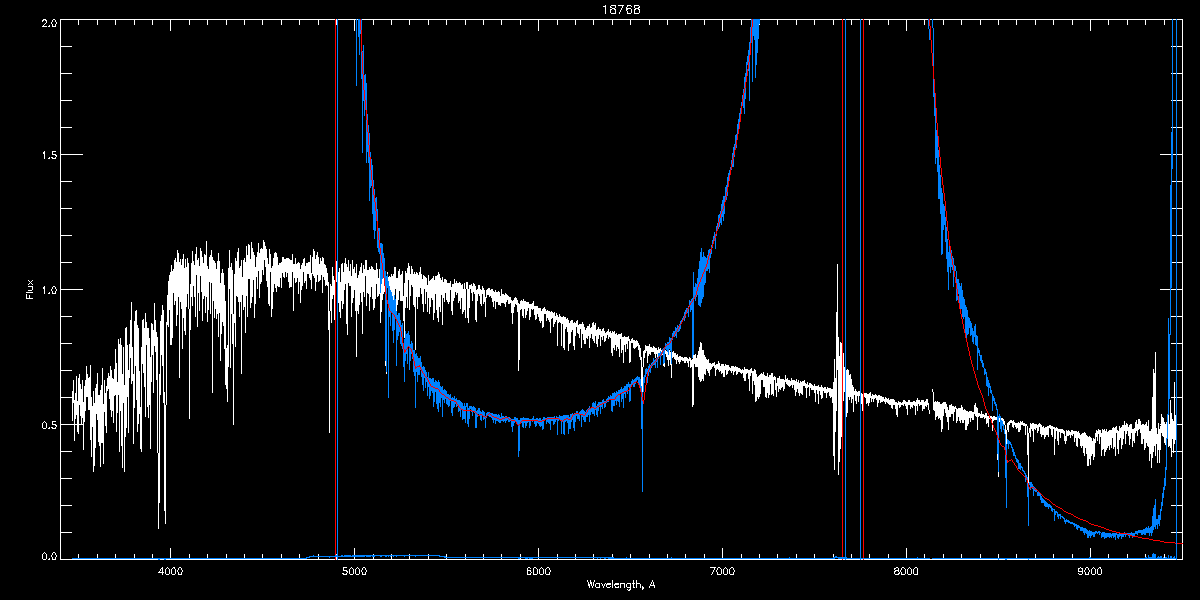Click the 1.5 flux tick label
Image resolution: width=1200 pixels, height=600 pixels.
pos(48,156)
